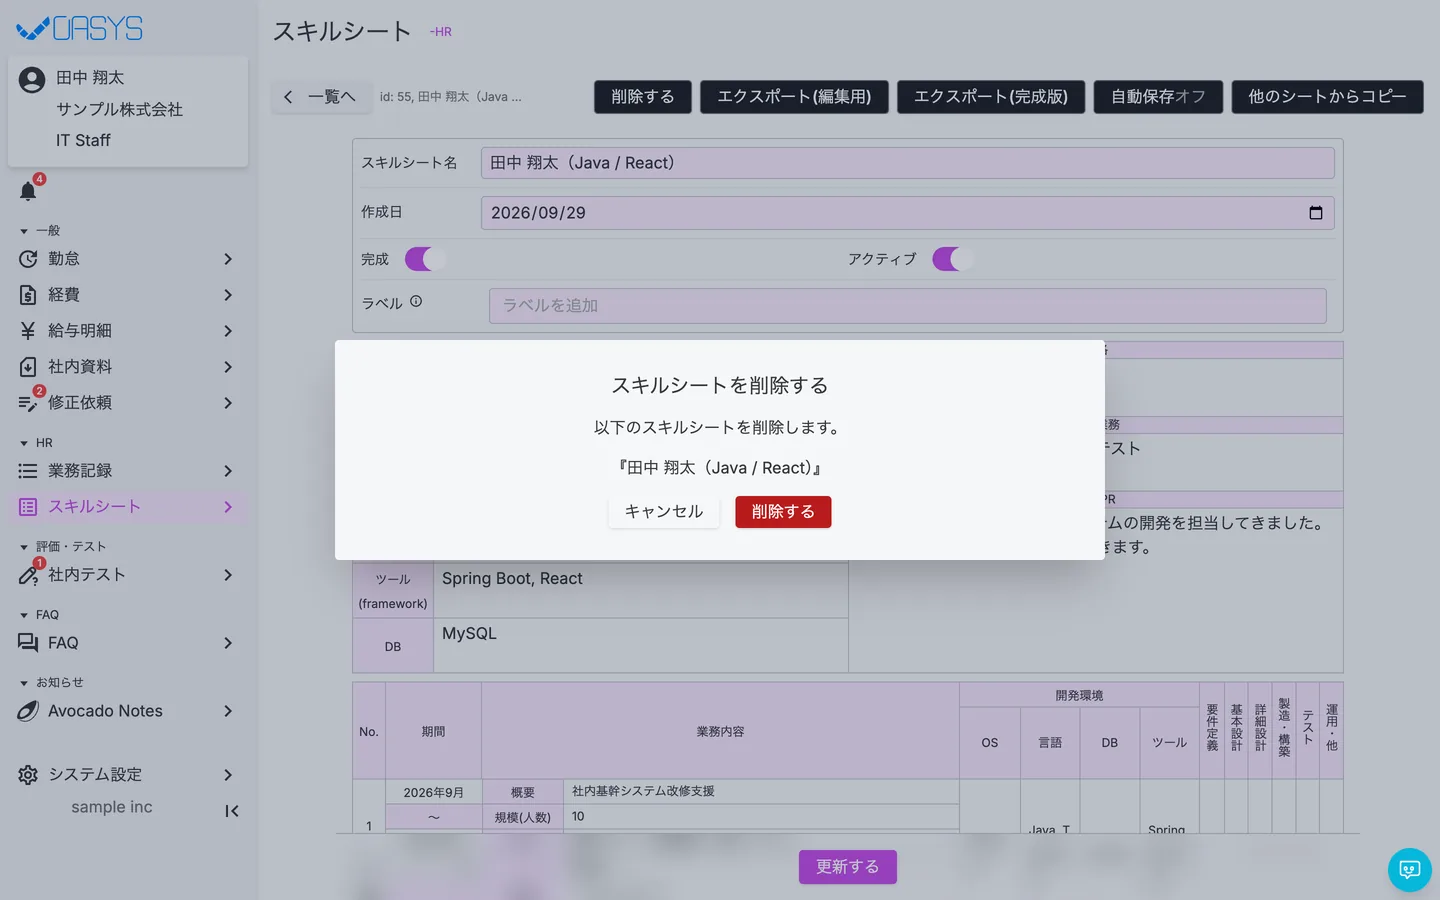This screenshot has width=1440, height=900.
Task: Toggle the アクティブ switch
Action: pyautogui.click(x=953, y=259)
